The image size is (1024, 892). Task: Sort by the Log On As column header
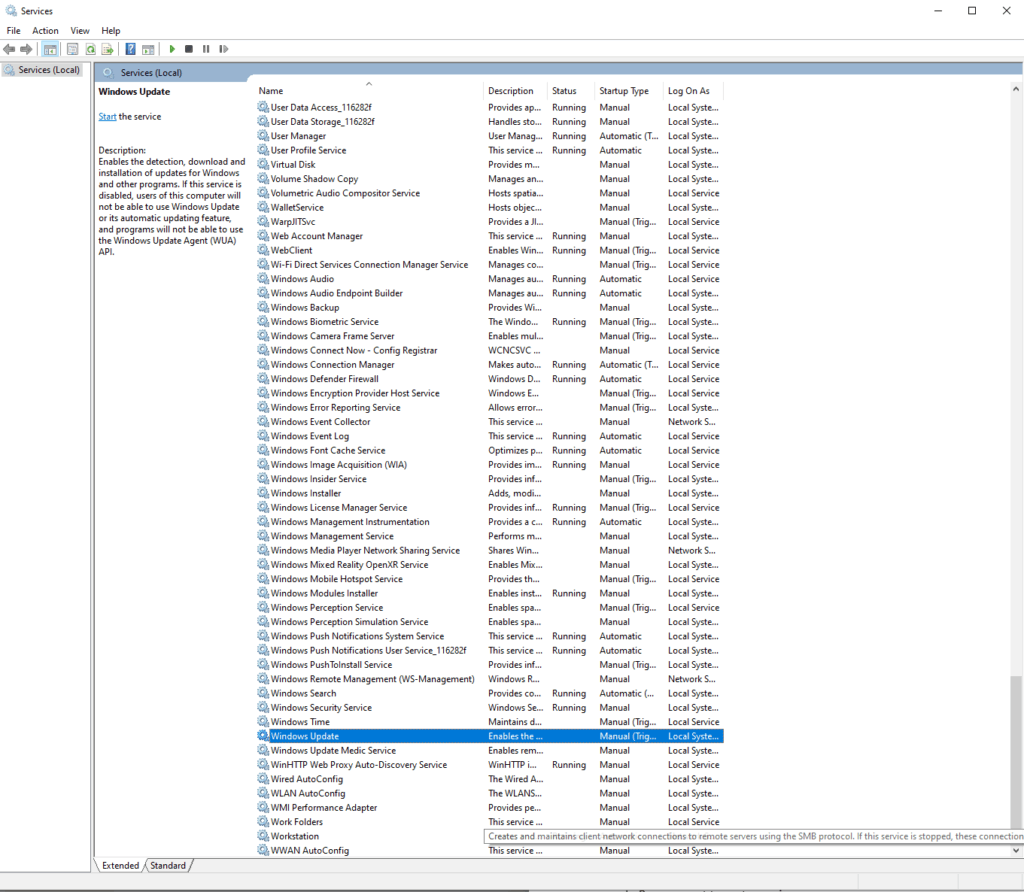(693, 91)
